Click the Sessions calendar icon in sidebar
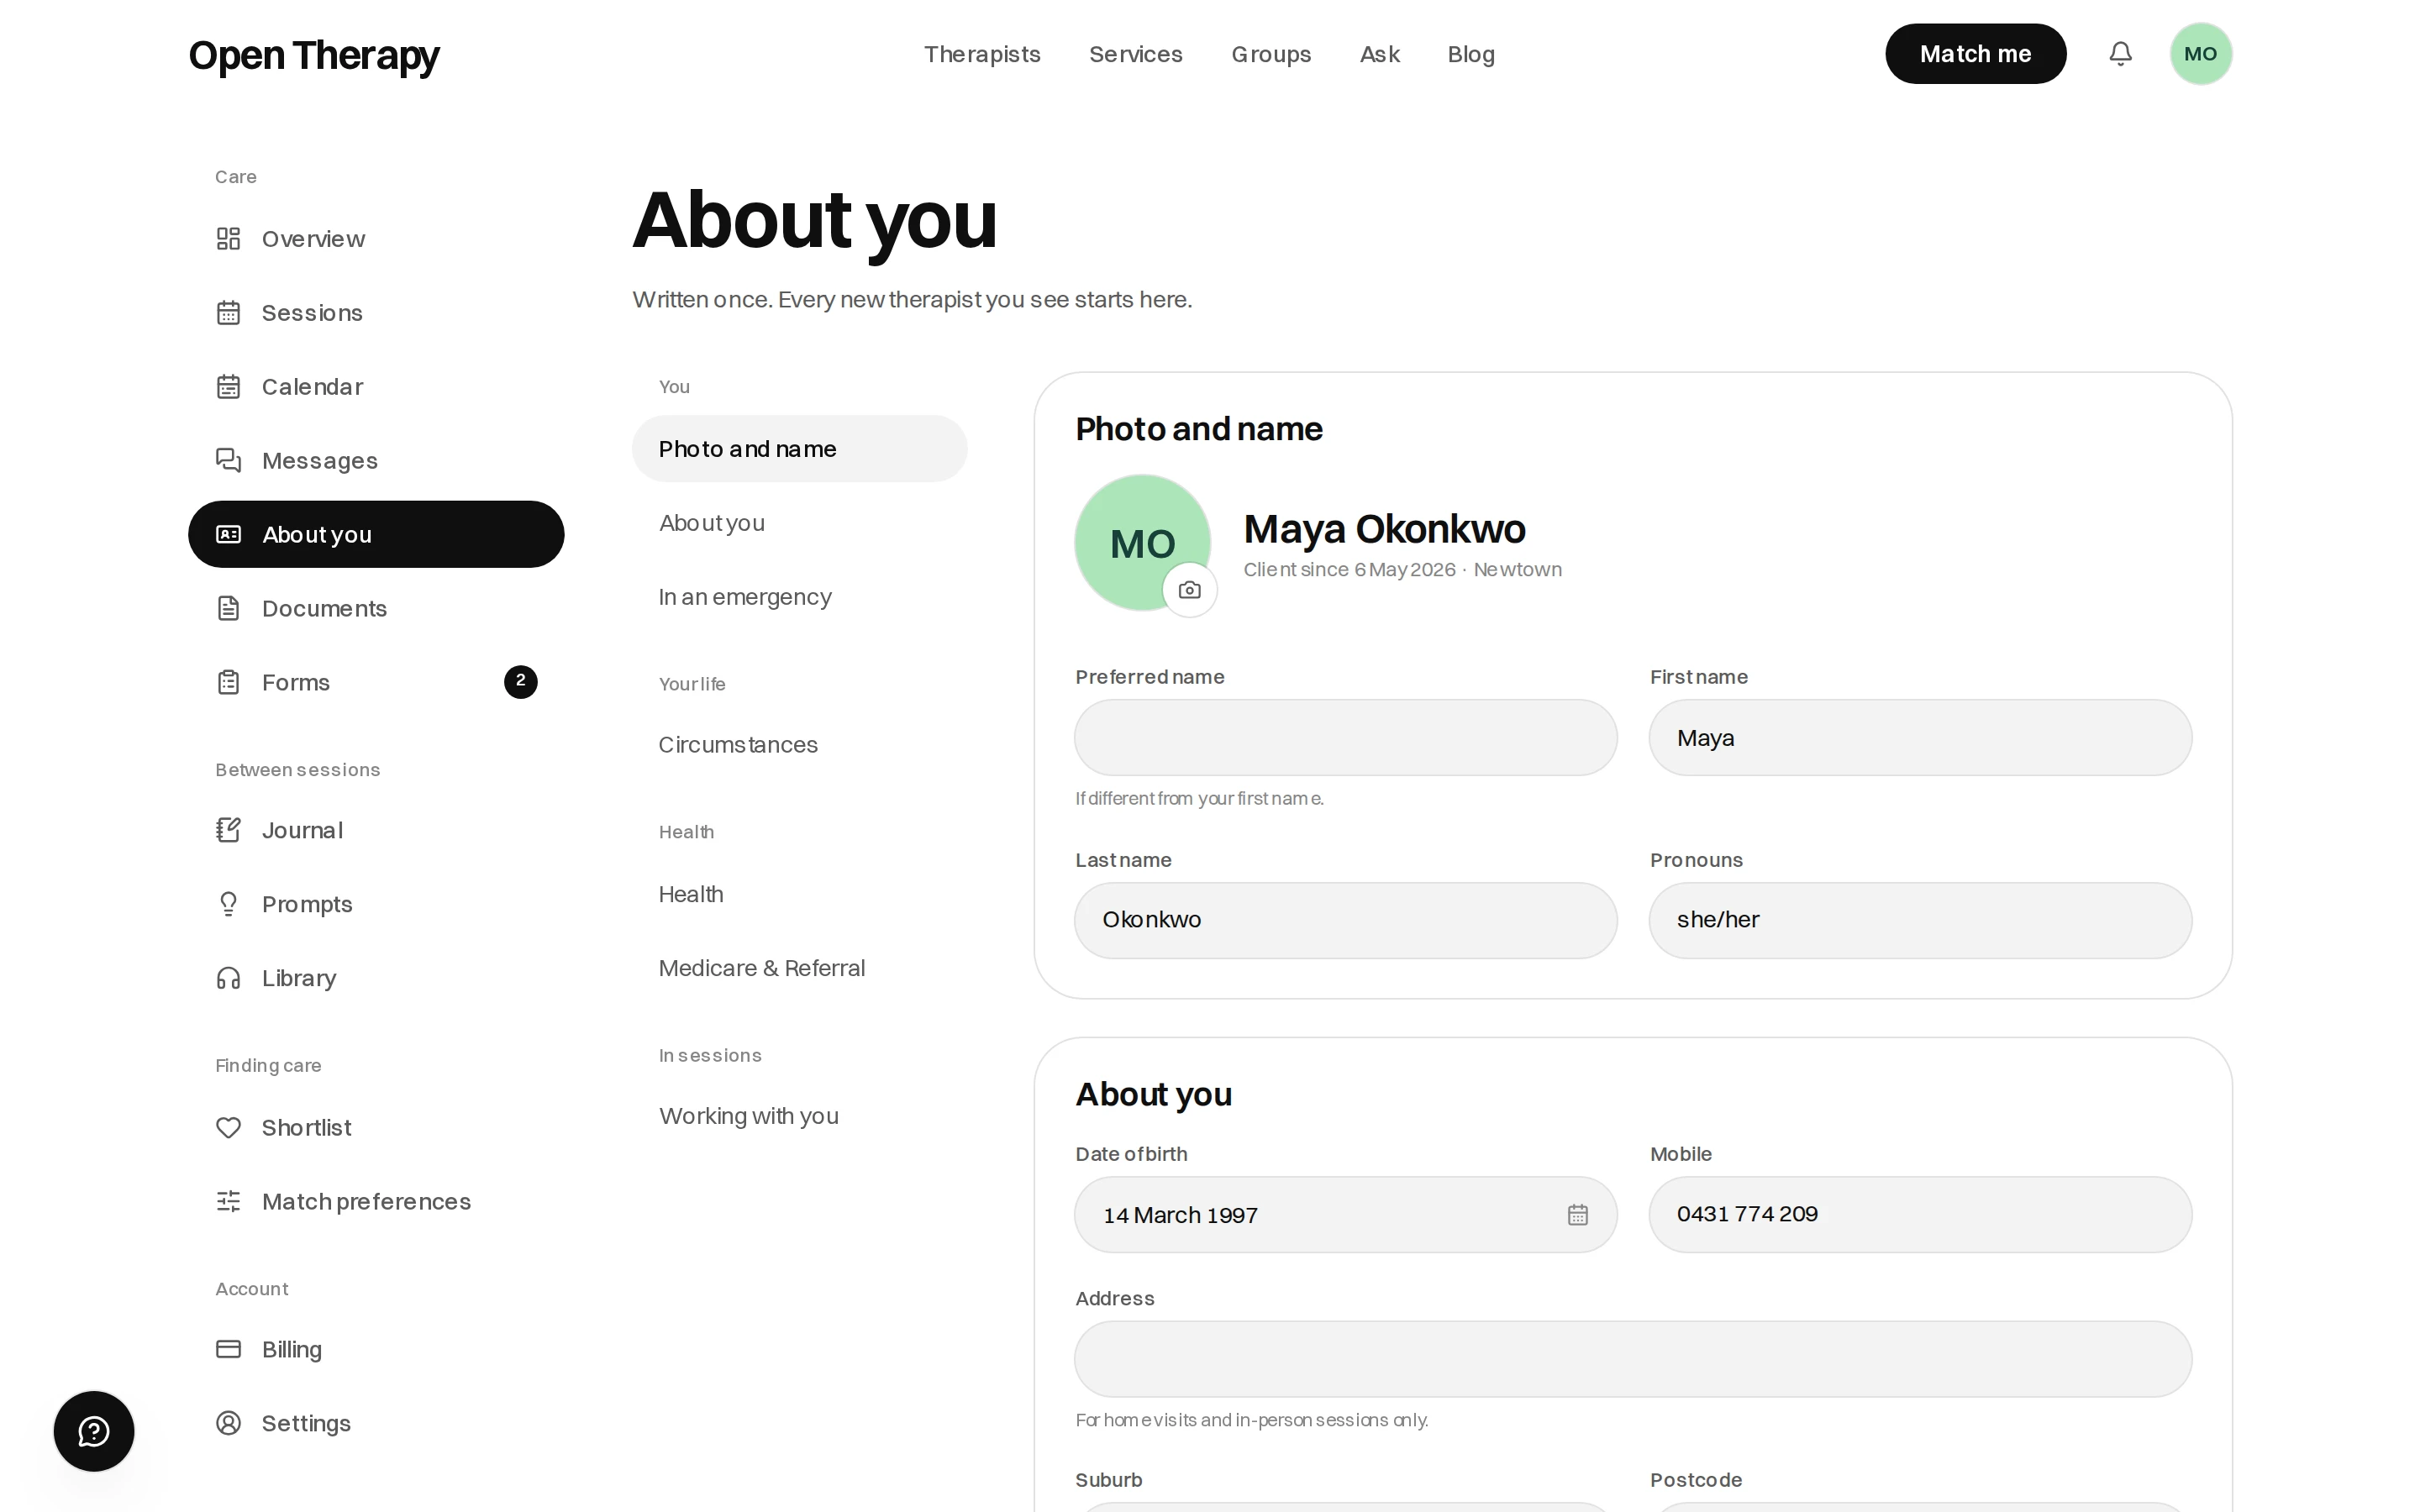This screenshot has width=2420, height=1512. click(x=228, y=313)
